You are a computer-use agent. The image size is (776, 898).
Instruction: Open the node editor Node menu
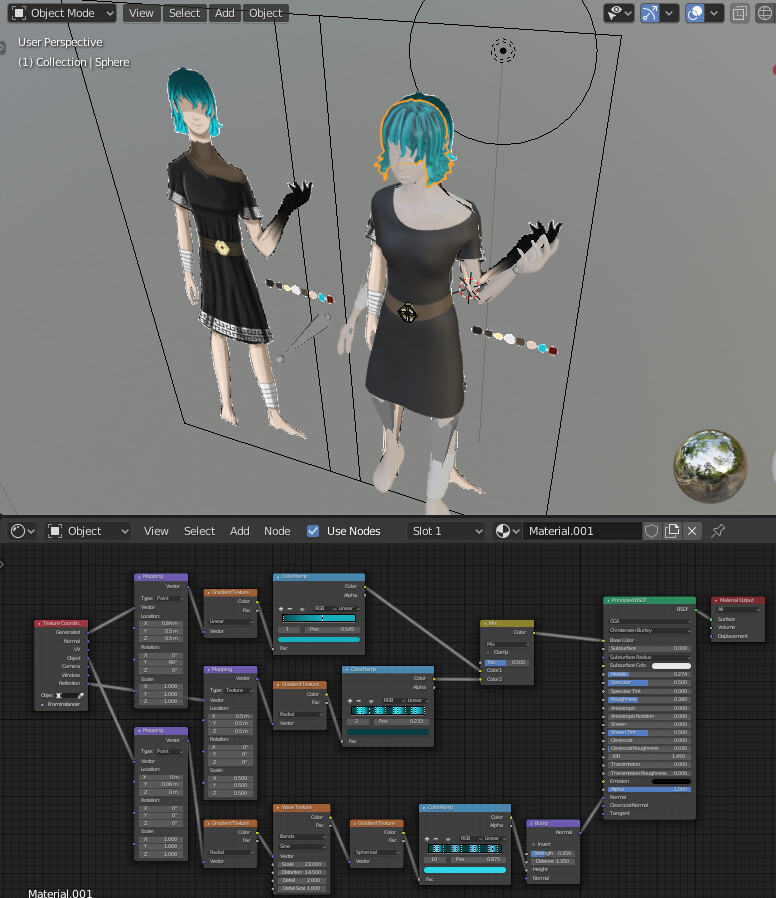[277, 531]
